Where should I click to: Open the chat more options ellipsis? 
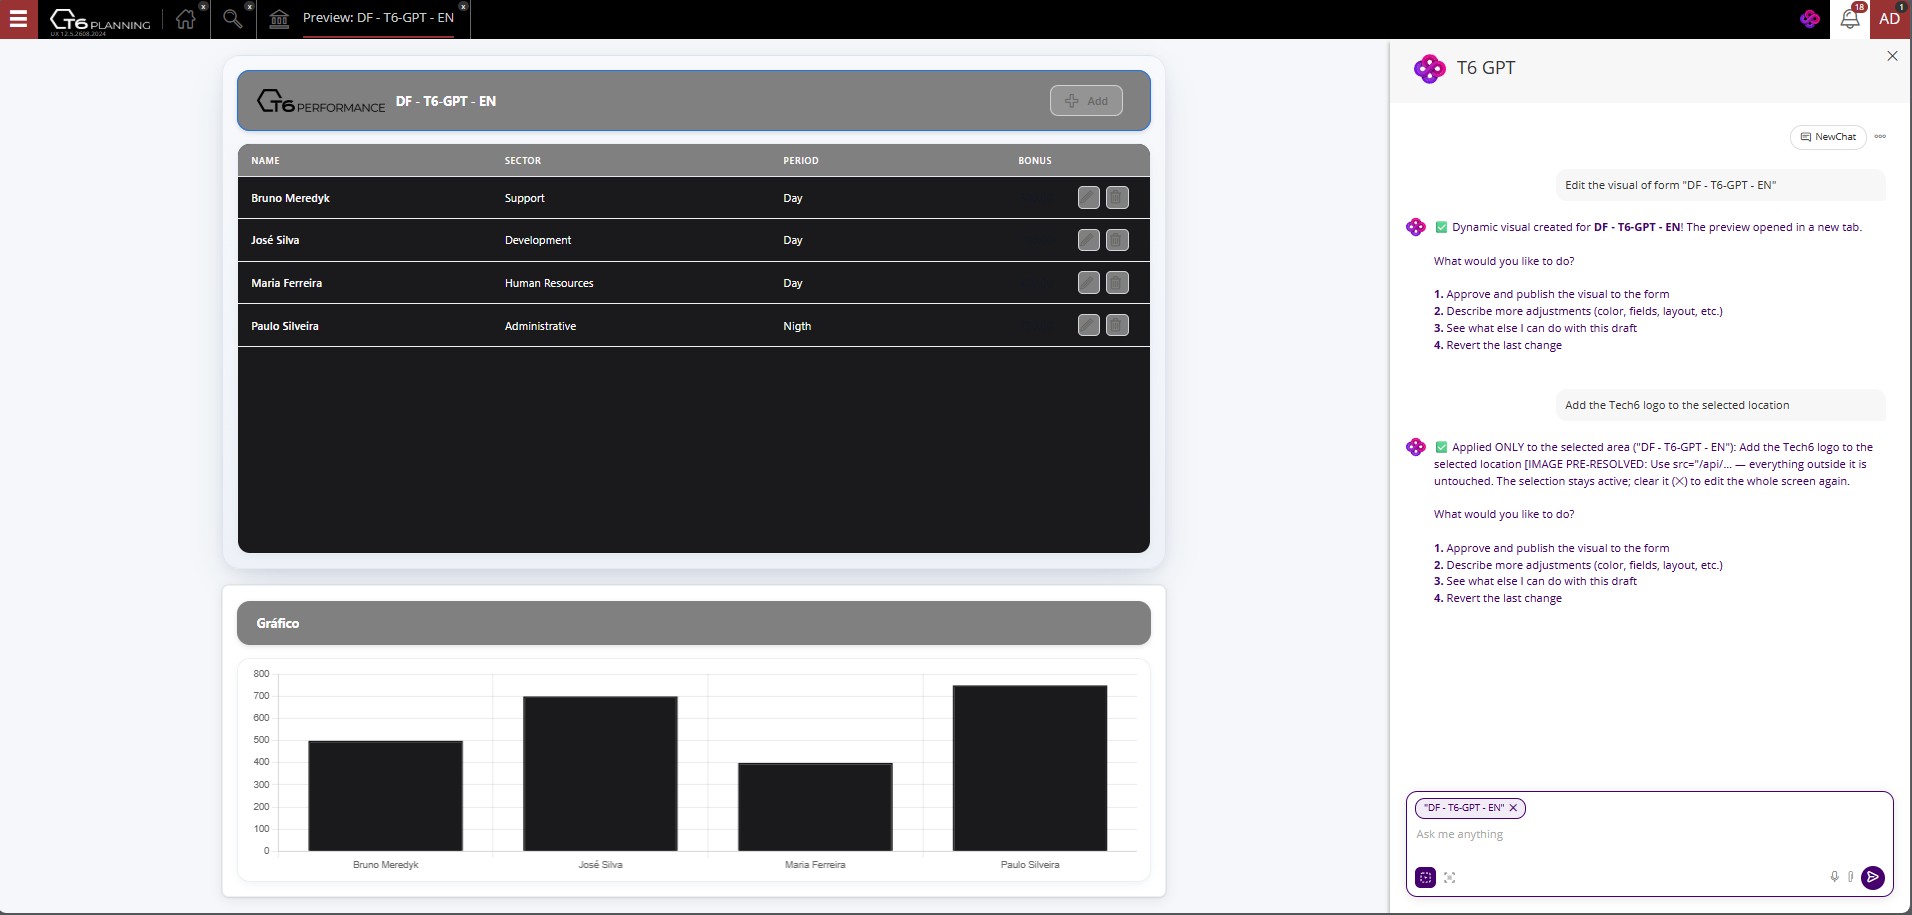click(x=1880, y=137)
